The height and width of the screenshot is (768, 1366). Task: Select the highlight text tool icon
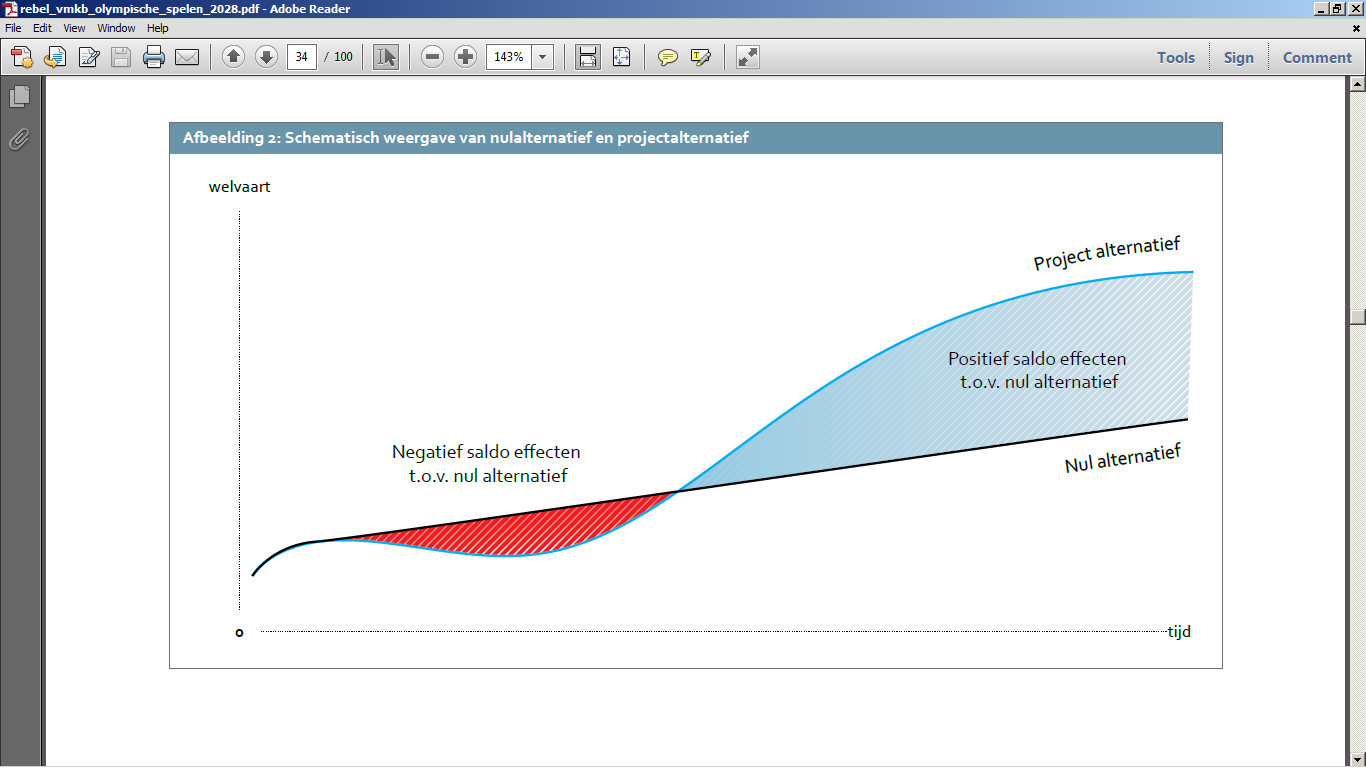coord(700,57)
